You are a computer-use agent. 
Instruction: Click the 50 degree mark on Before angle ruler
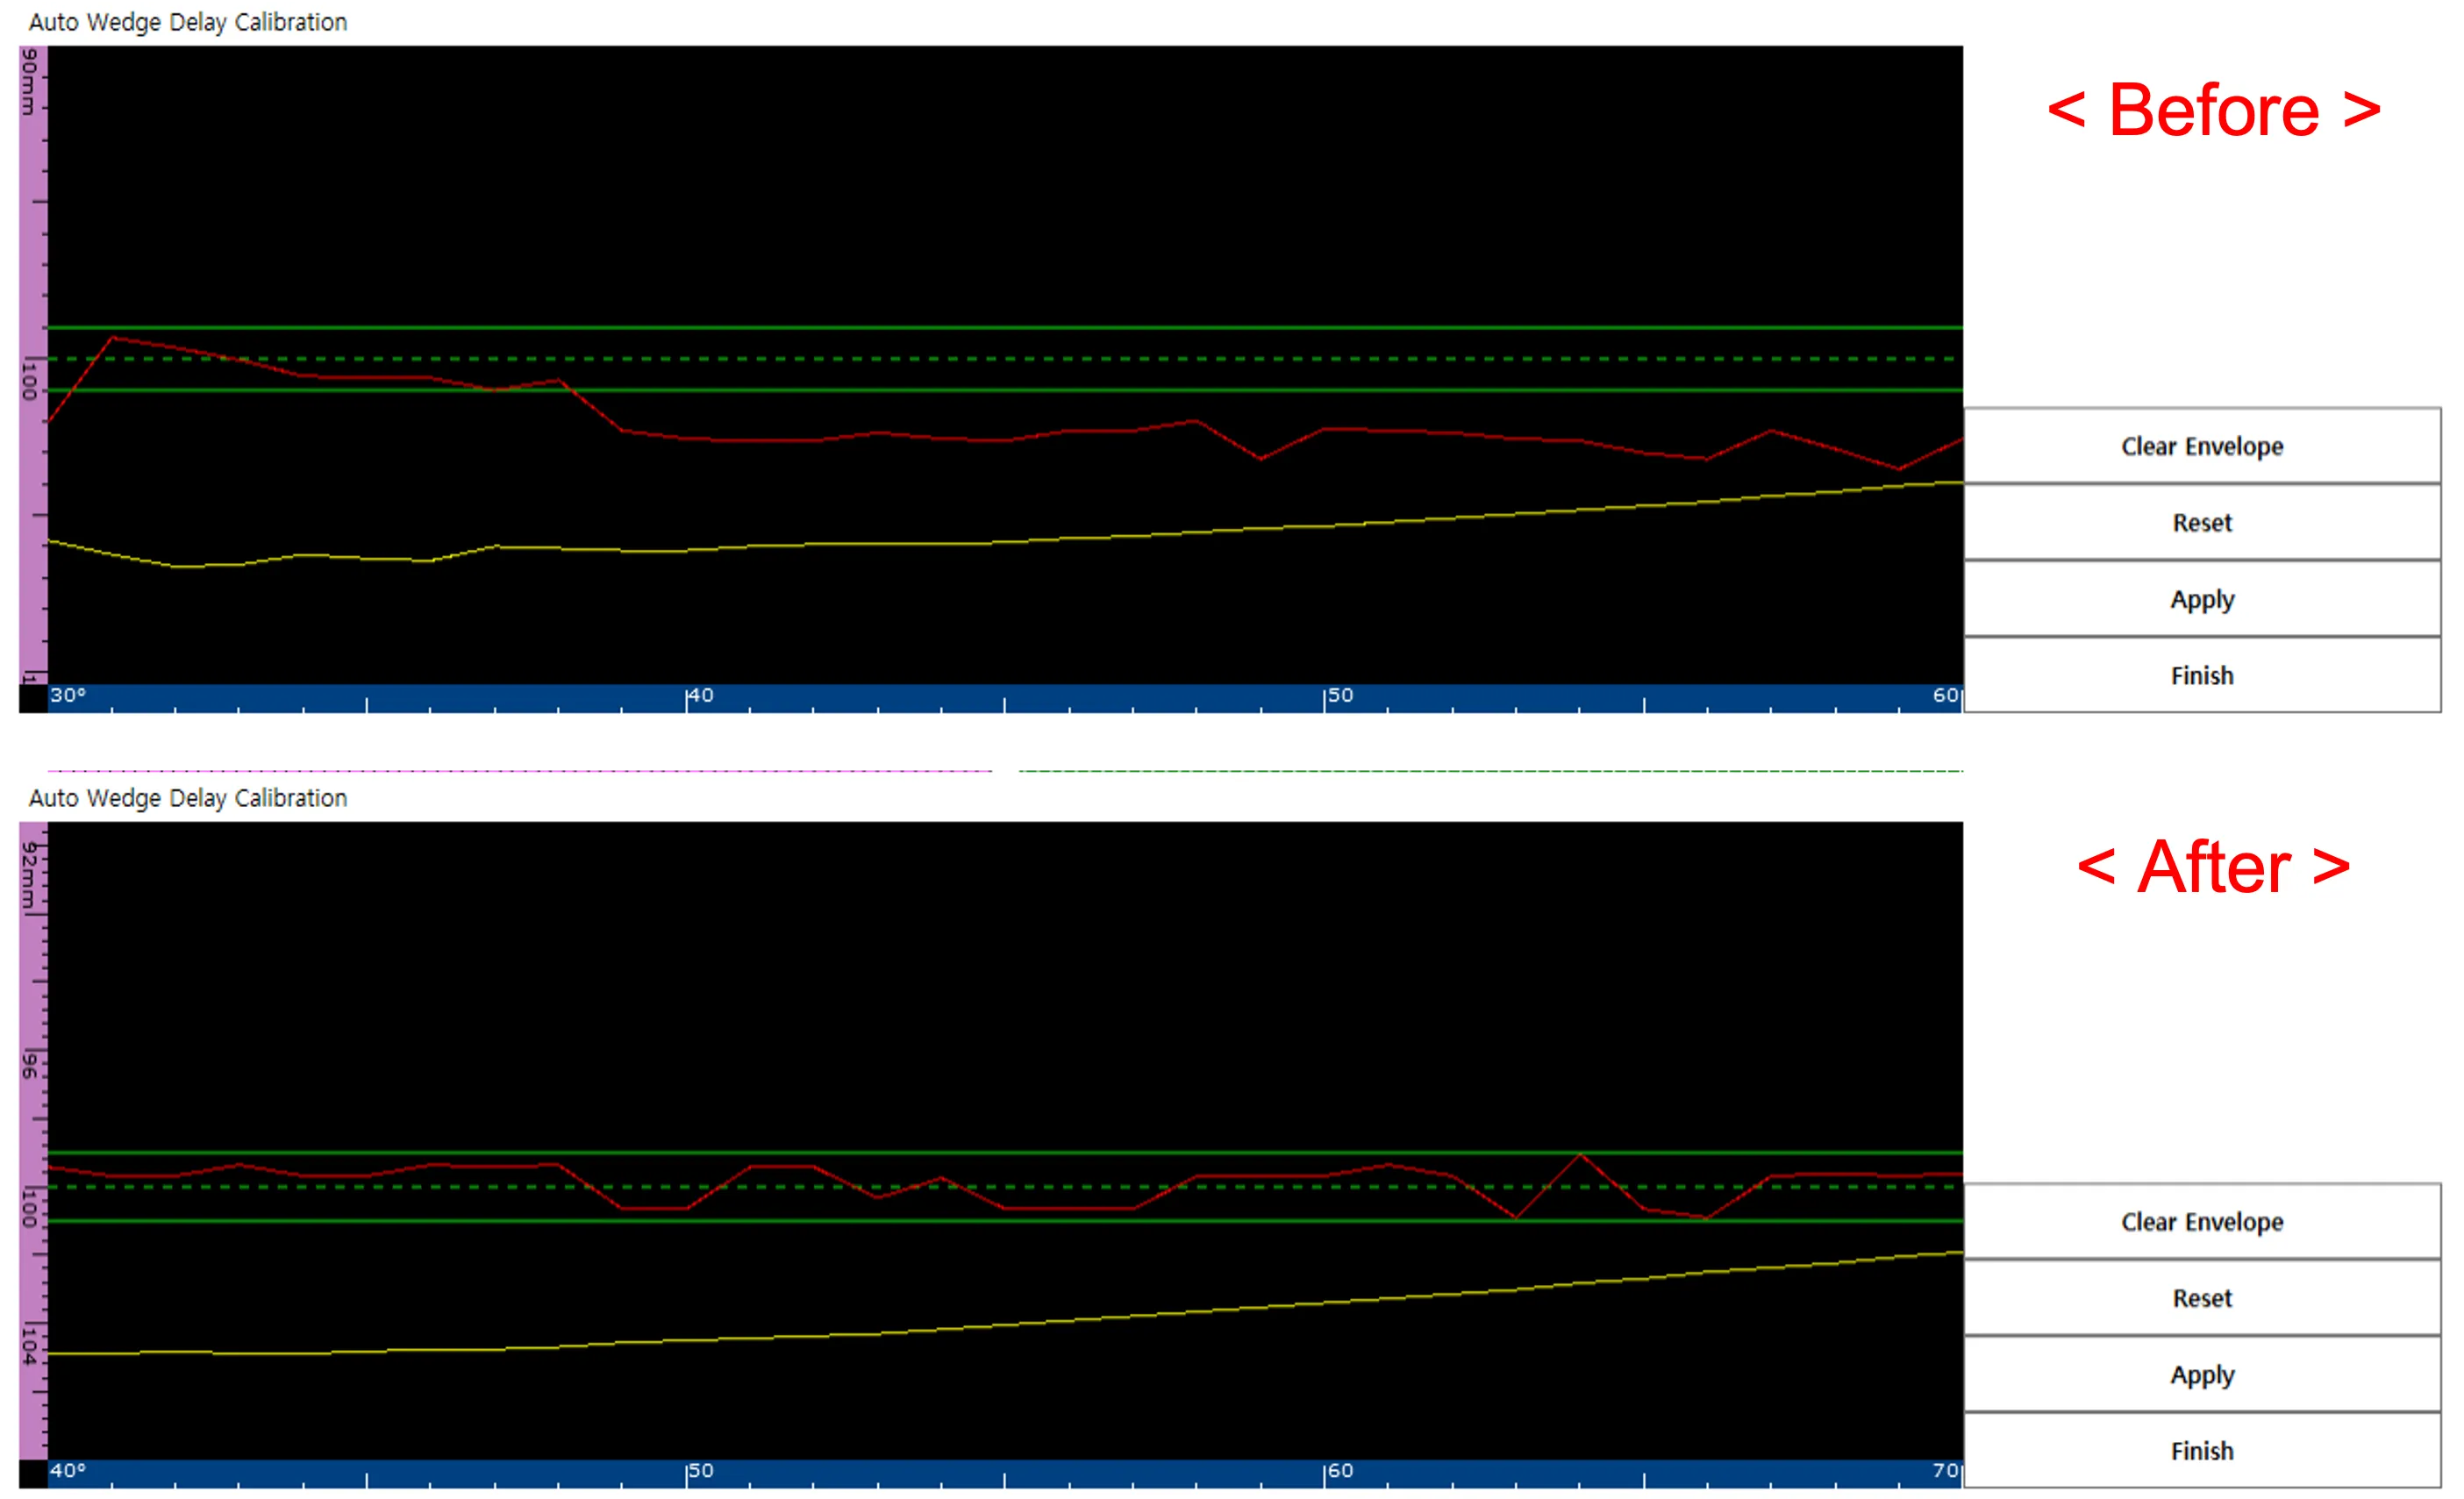pyautogui.click(x=1340, y=695)
